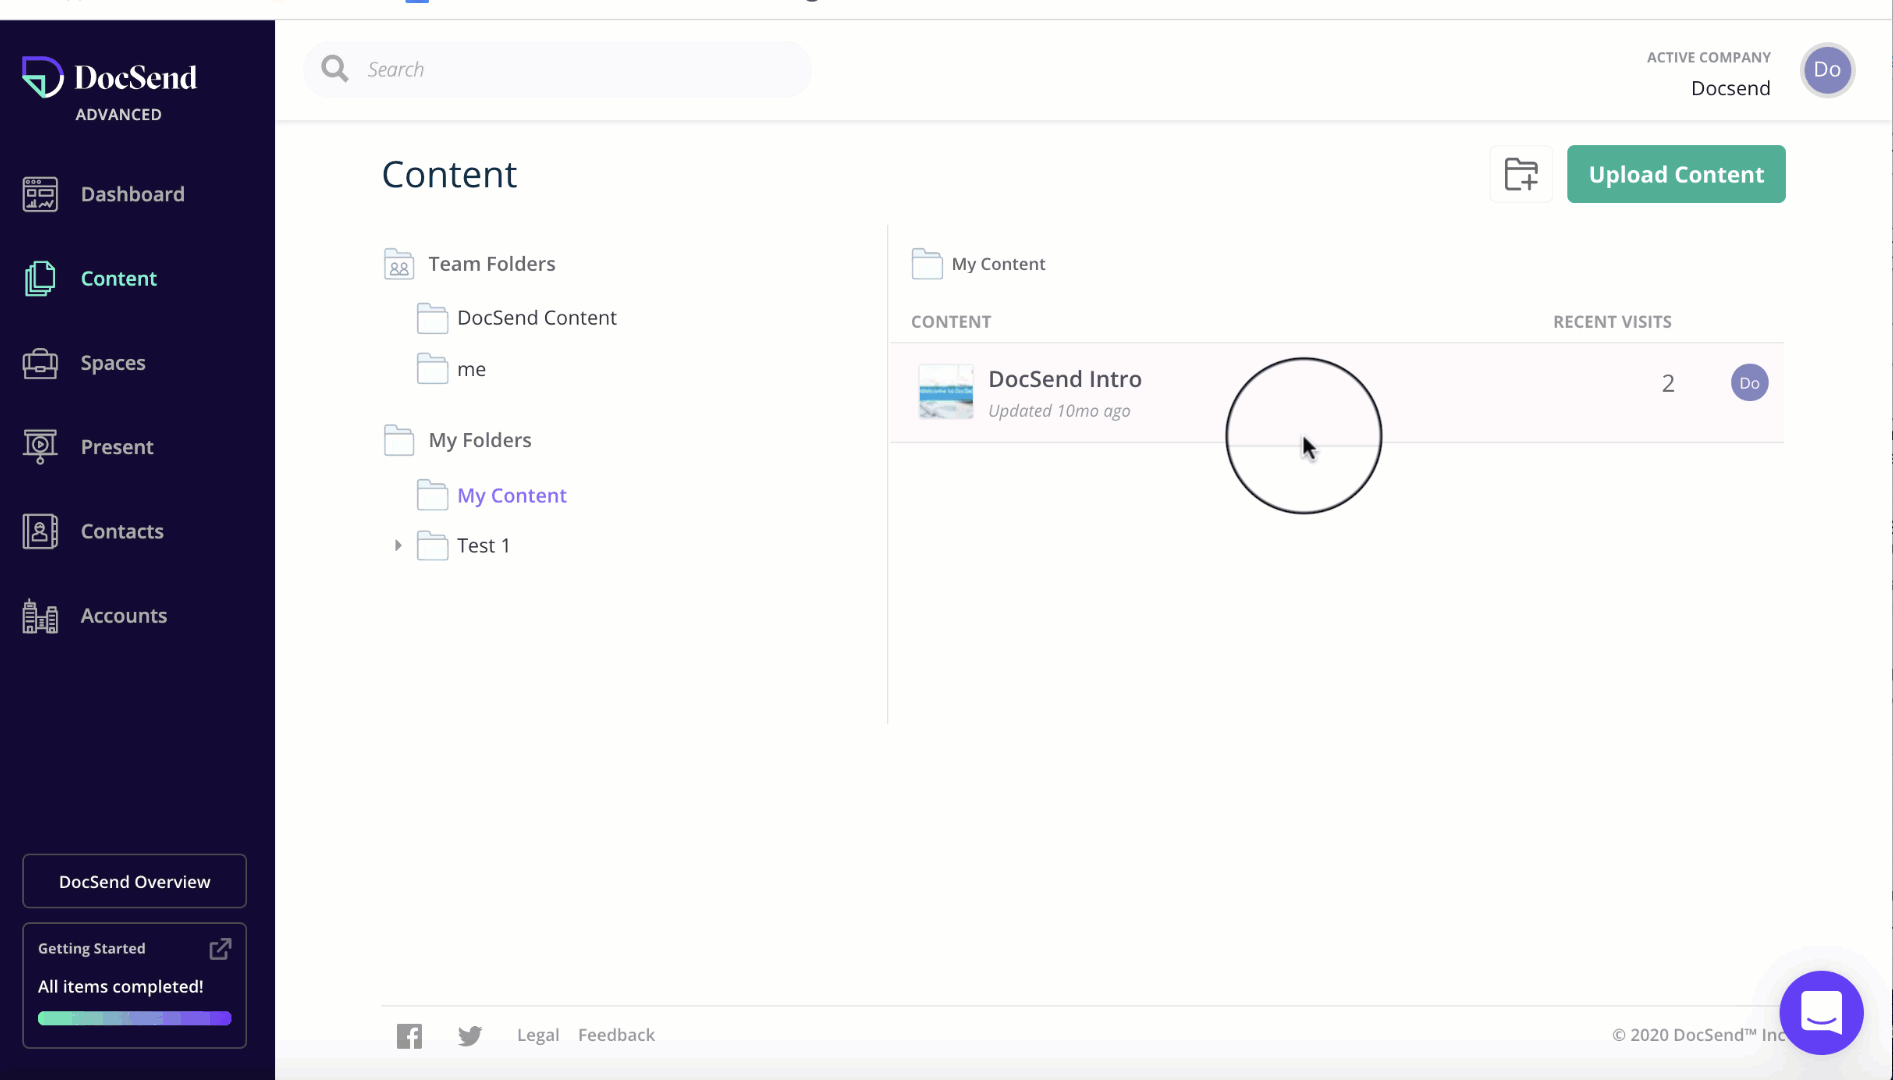Select Content in the sidebar
The height and width of the screenshot is (1080, 1893).
click(119, 278)
